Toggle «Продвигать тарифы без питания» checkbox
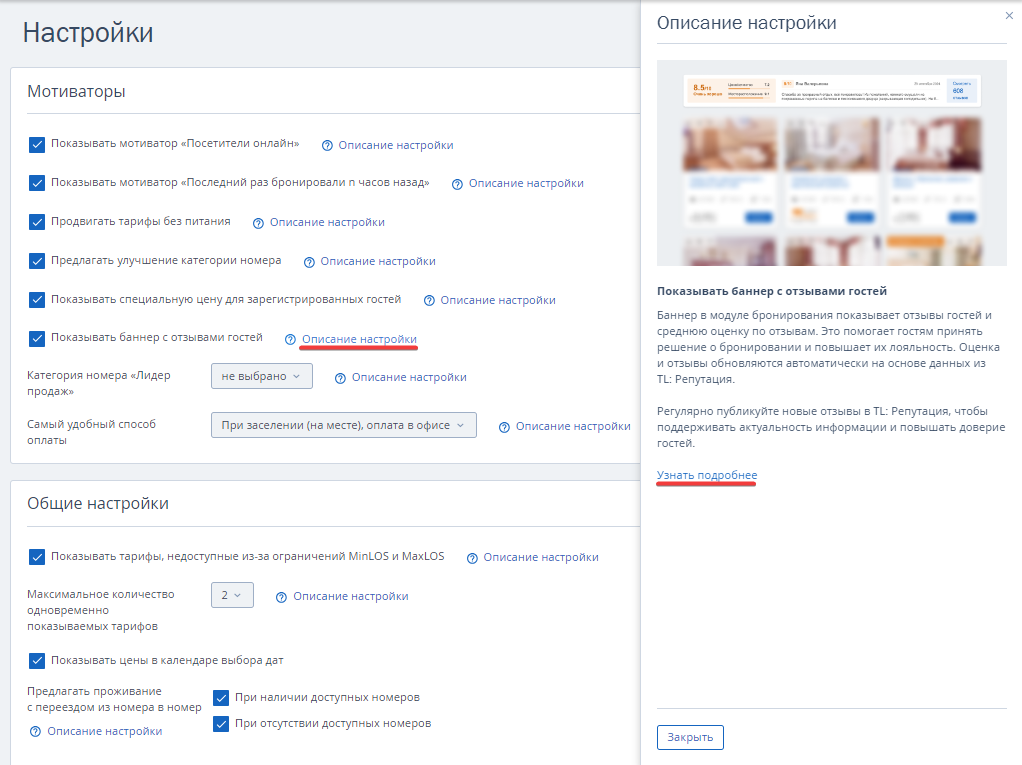1022x765 pixels. (37, 222)
